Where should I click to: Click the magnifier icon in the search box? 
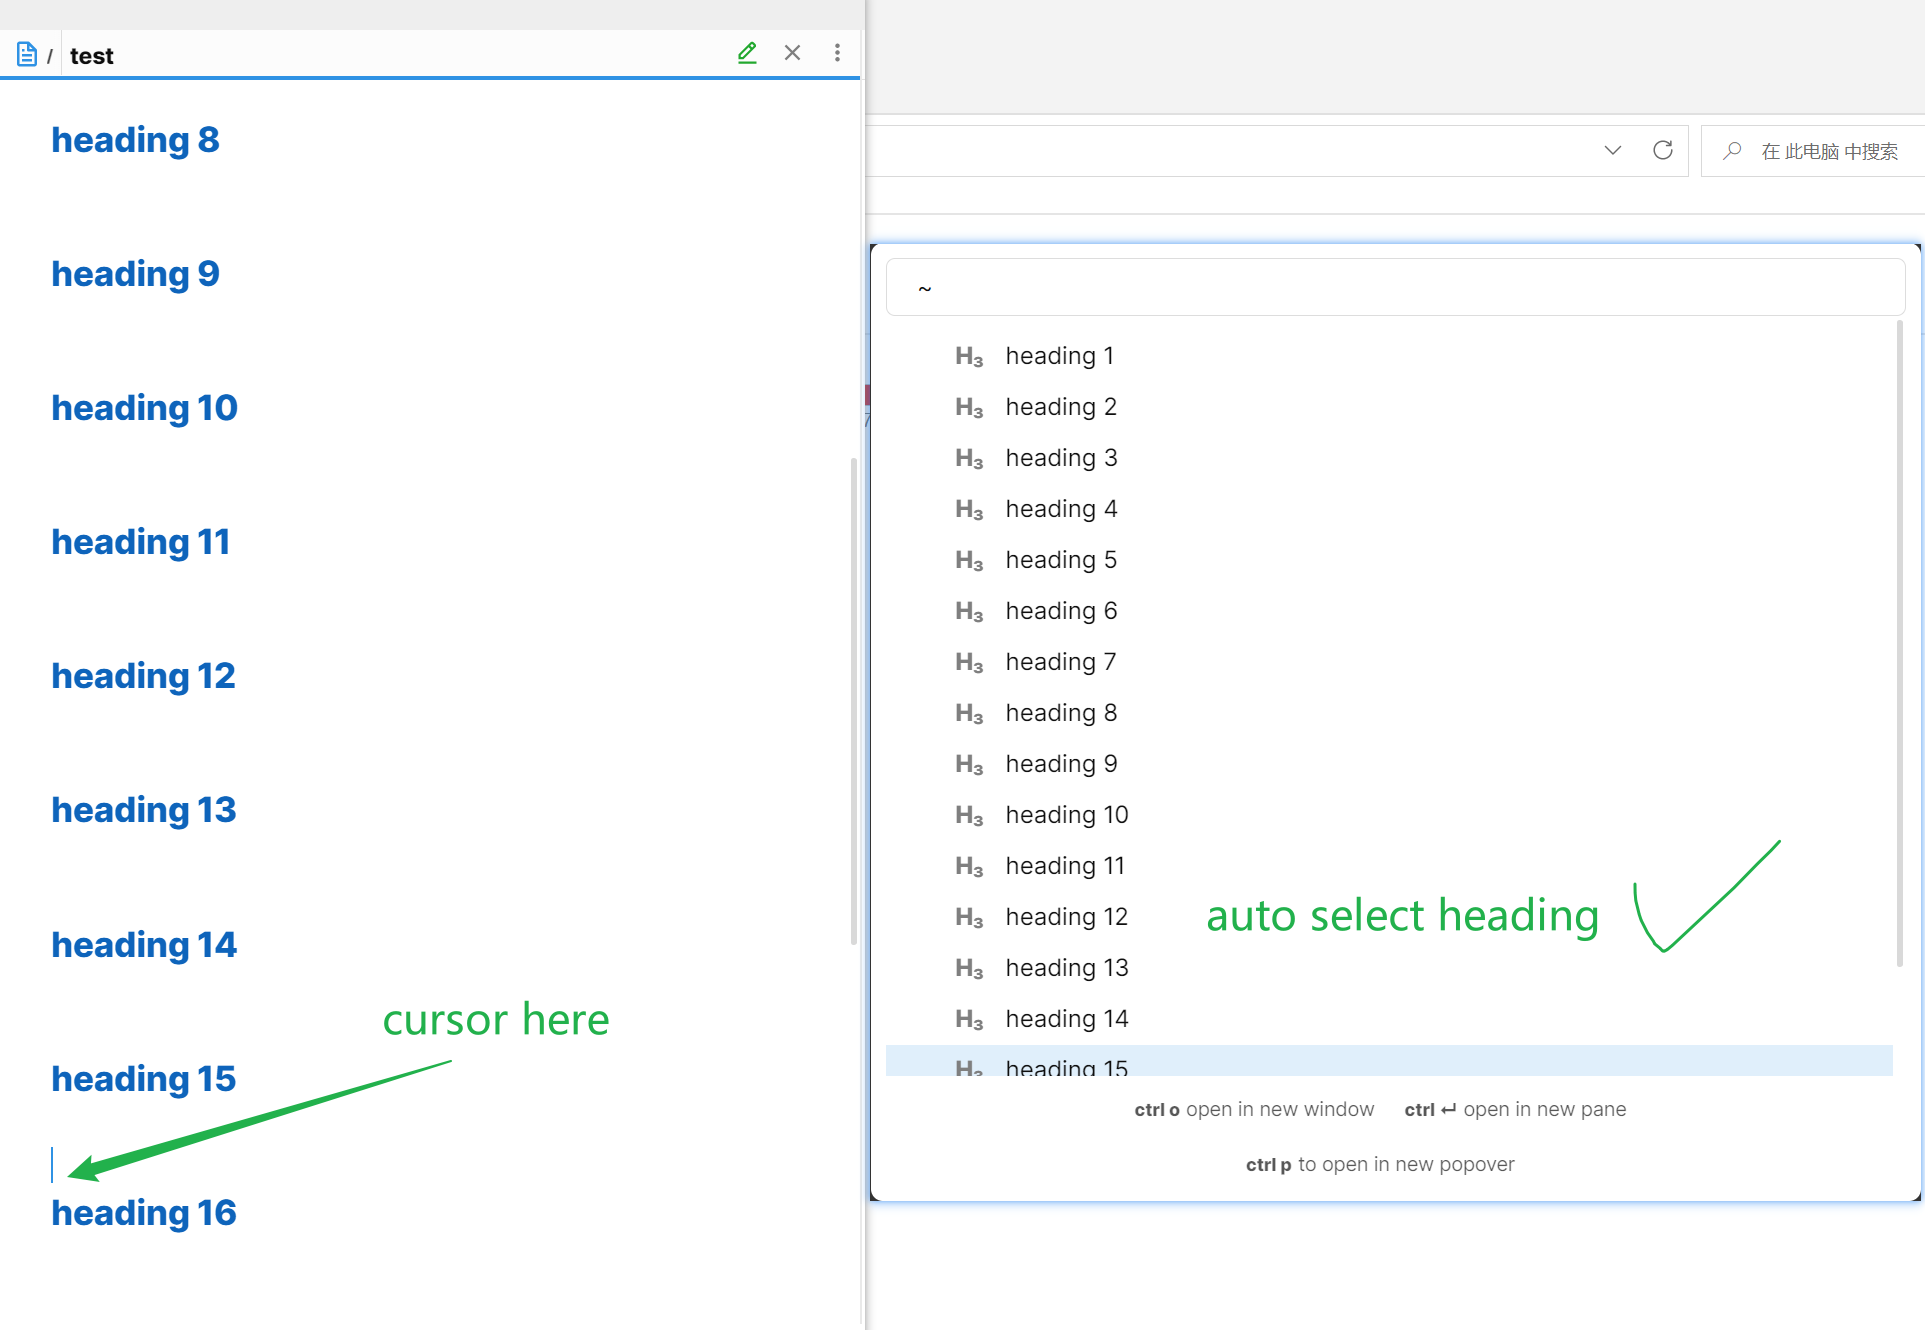pyautogui.click(x=1732, y=150)
